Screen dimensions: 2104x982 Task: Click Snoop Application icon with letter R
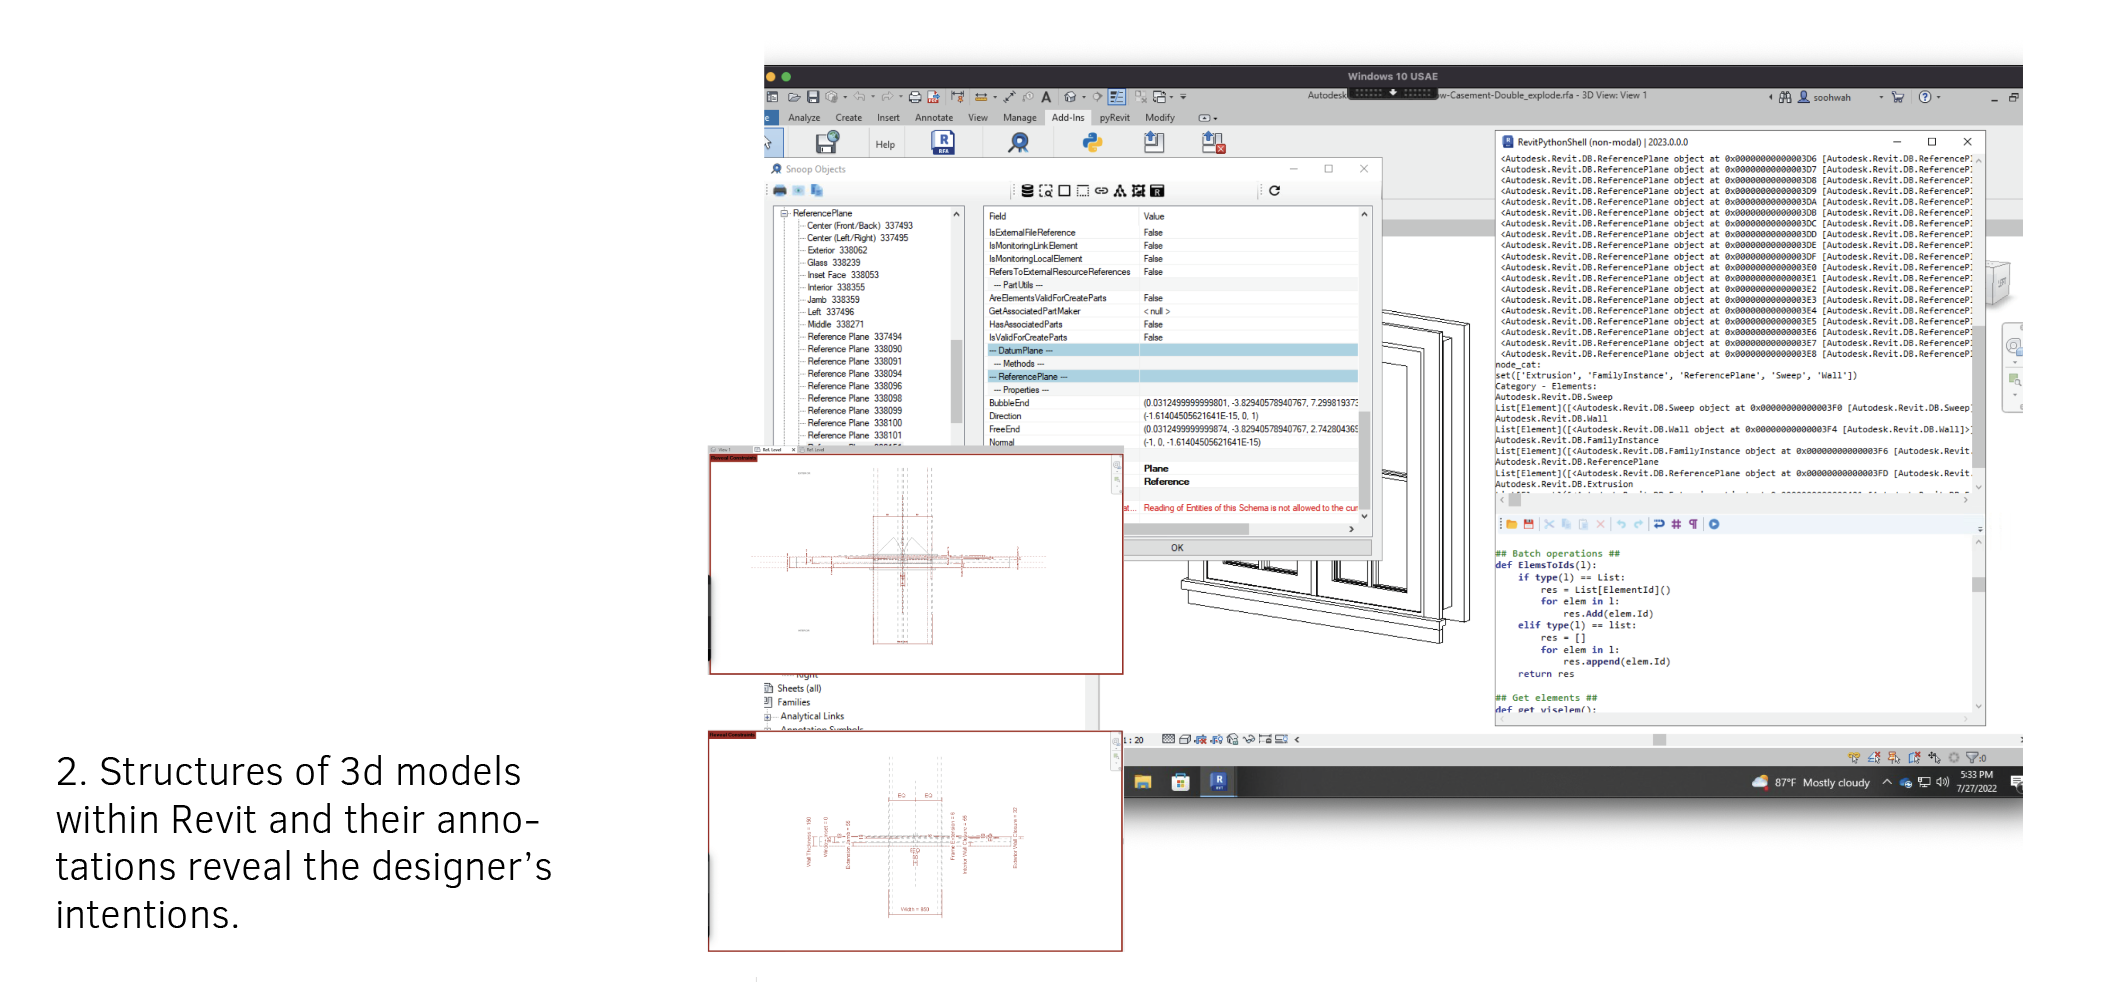[1157, 190]
